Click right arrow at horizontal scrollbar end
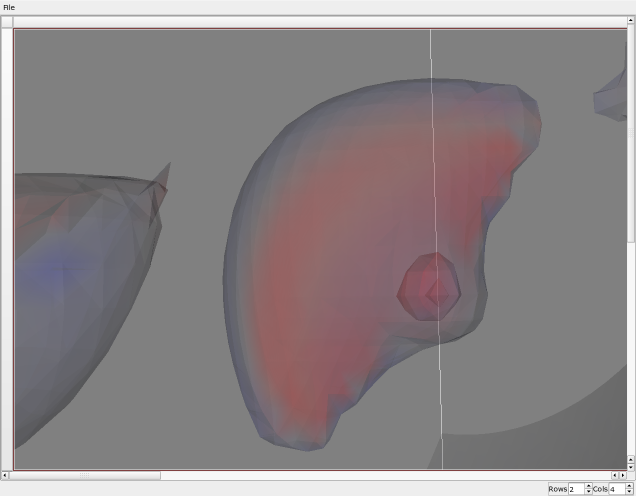This screenshot has height=496, width=636. [x=623, y=475]
